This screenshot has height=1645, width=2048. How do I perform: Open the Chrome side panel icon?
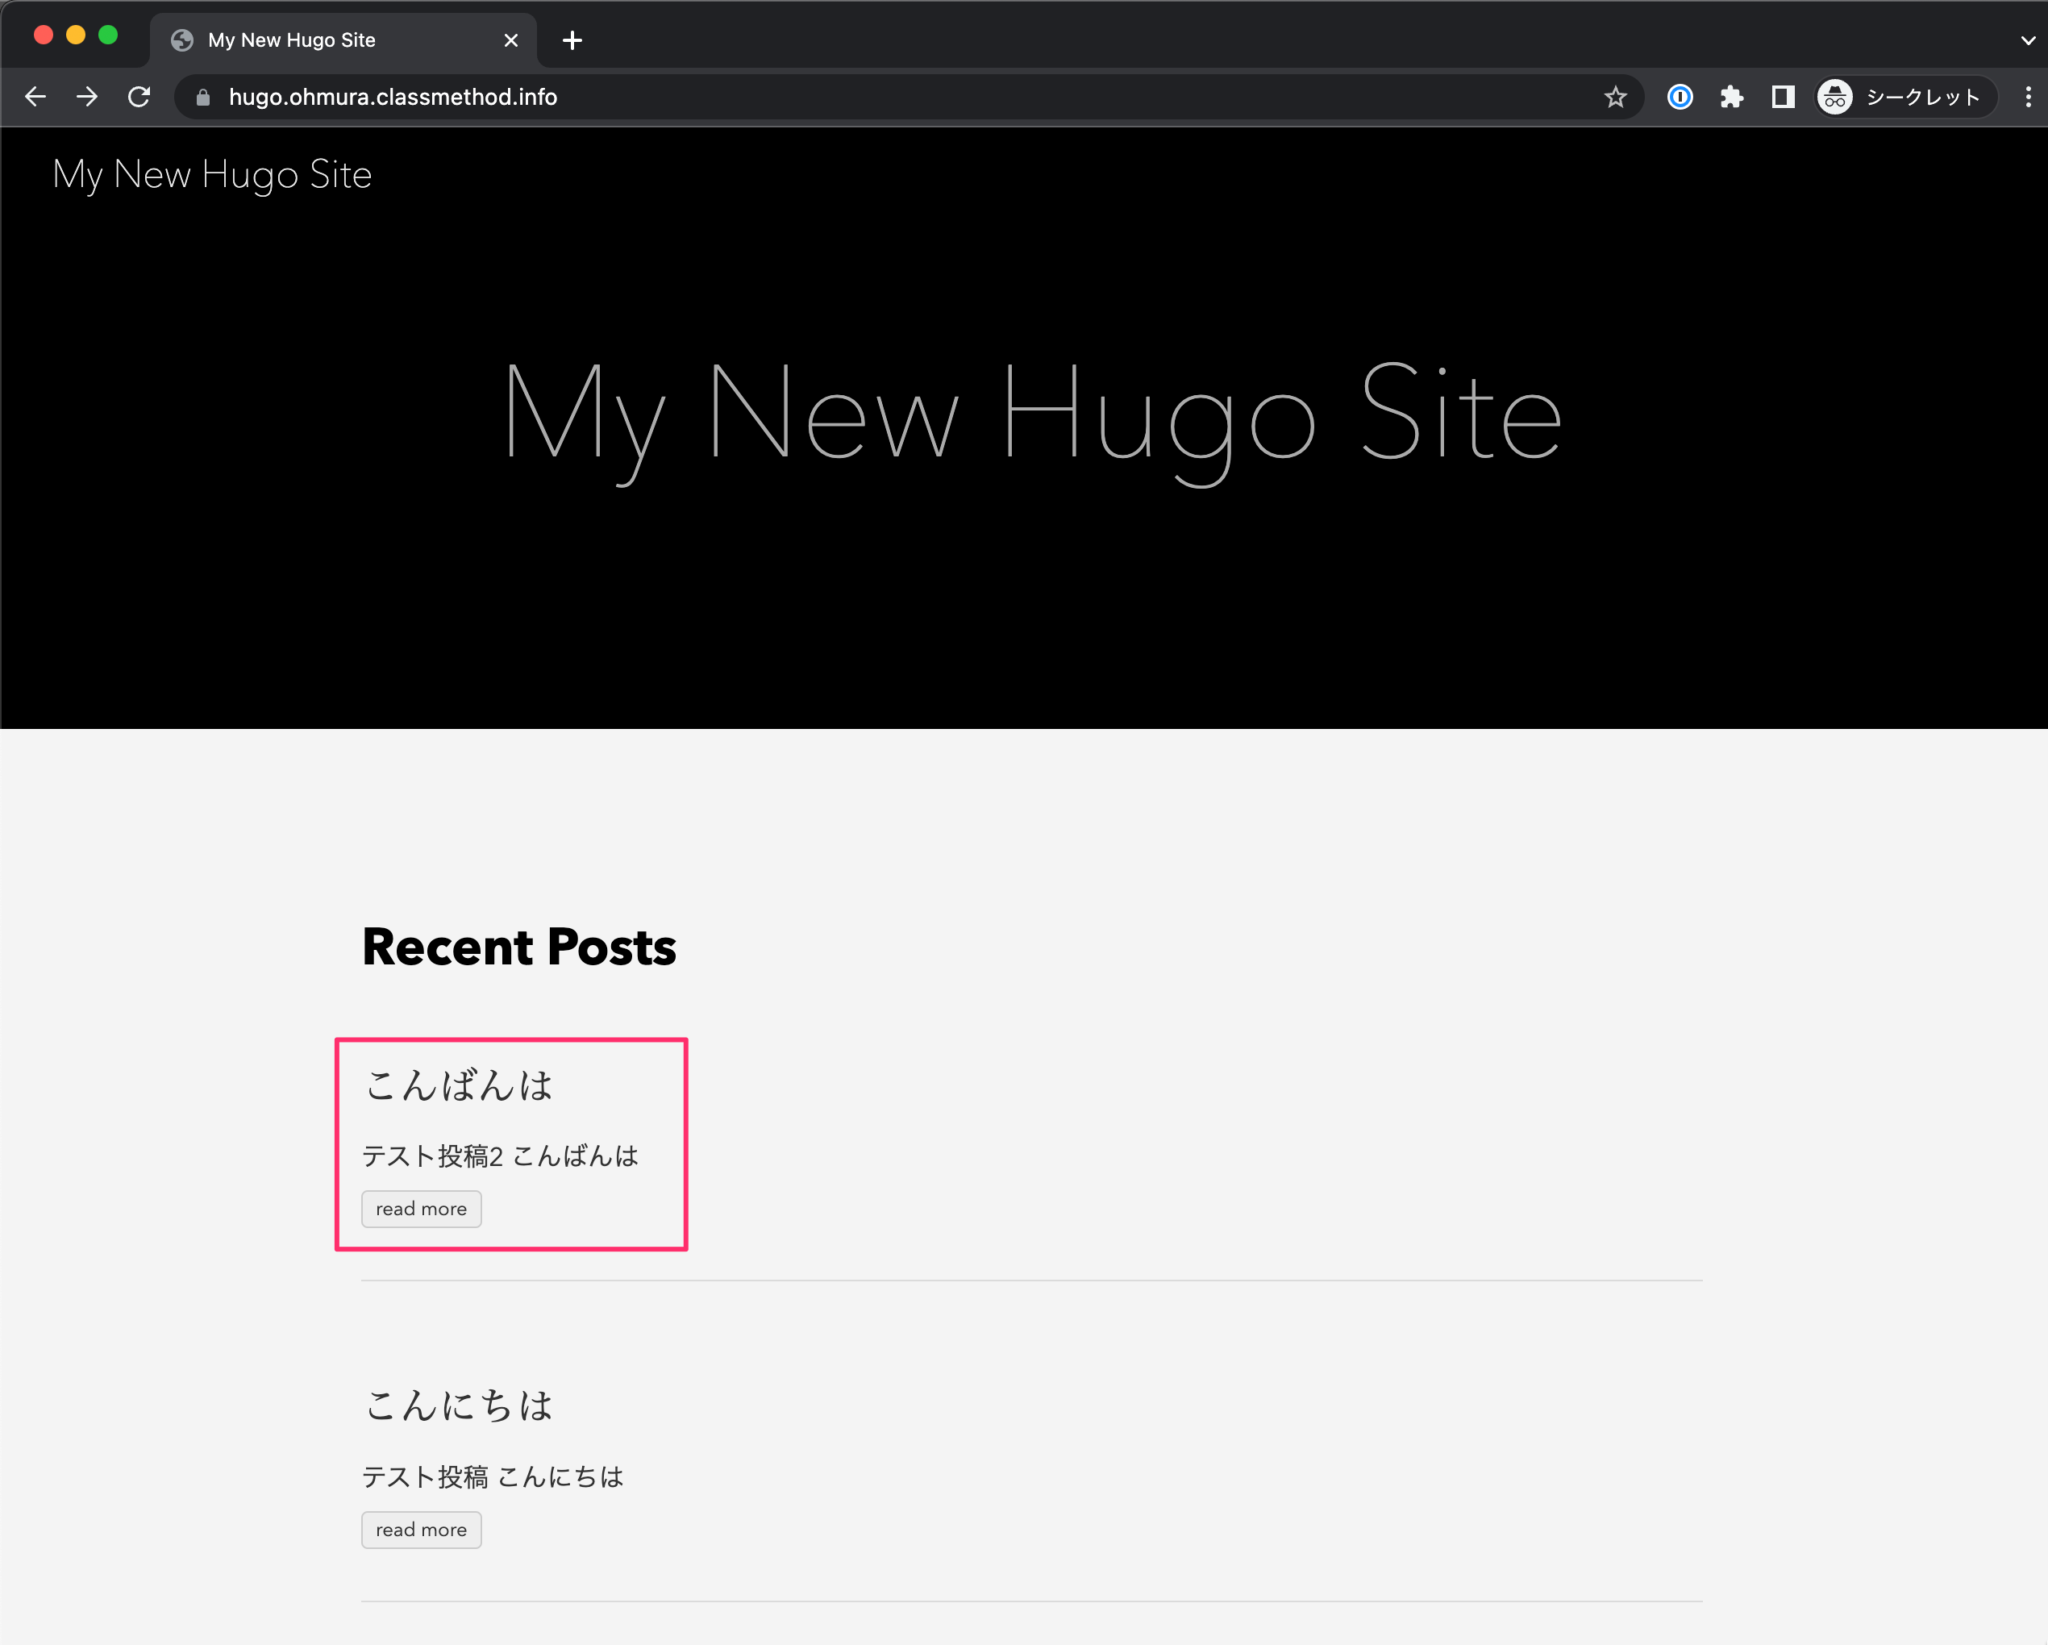click(1784, 96)
